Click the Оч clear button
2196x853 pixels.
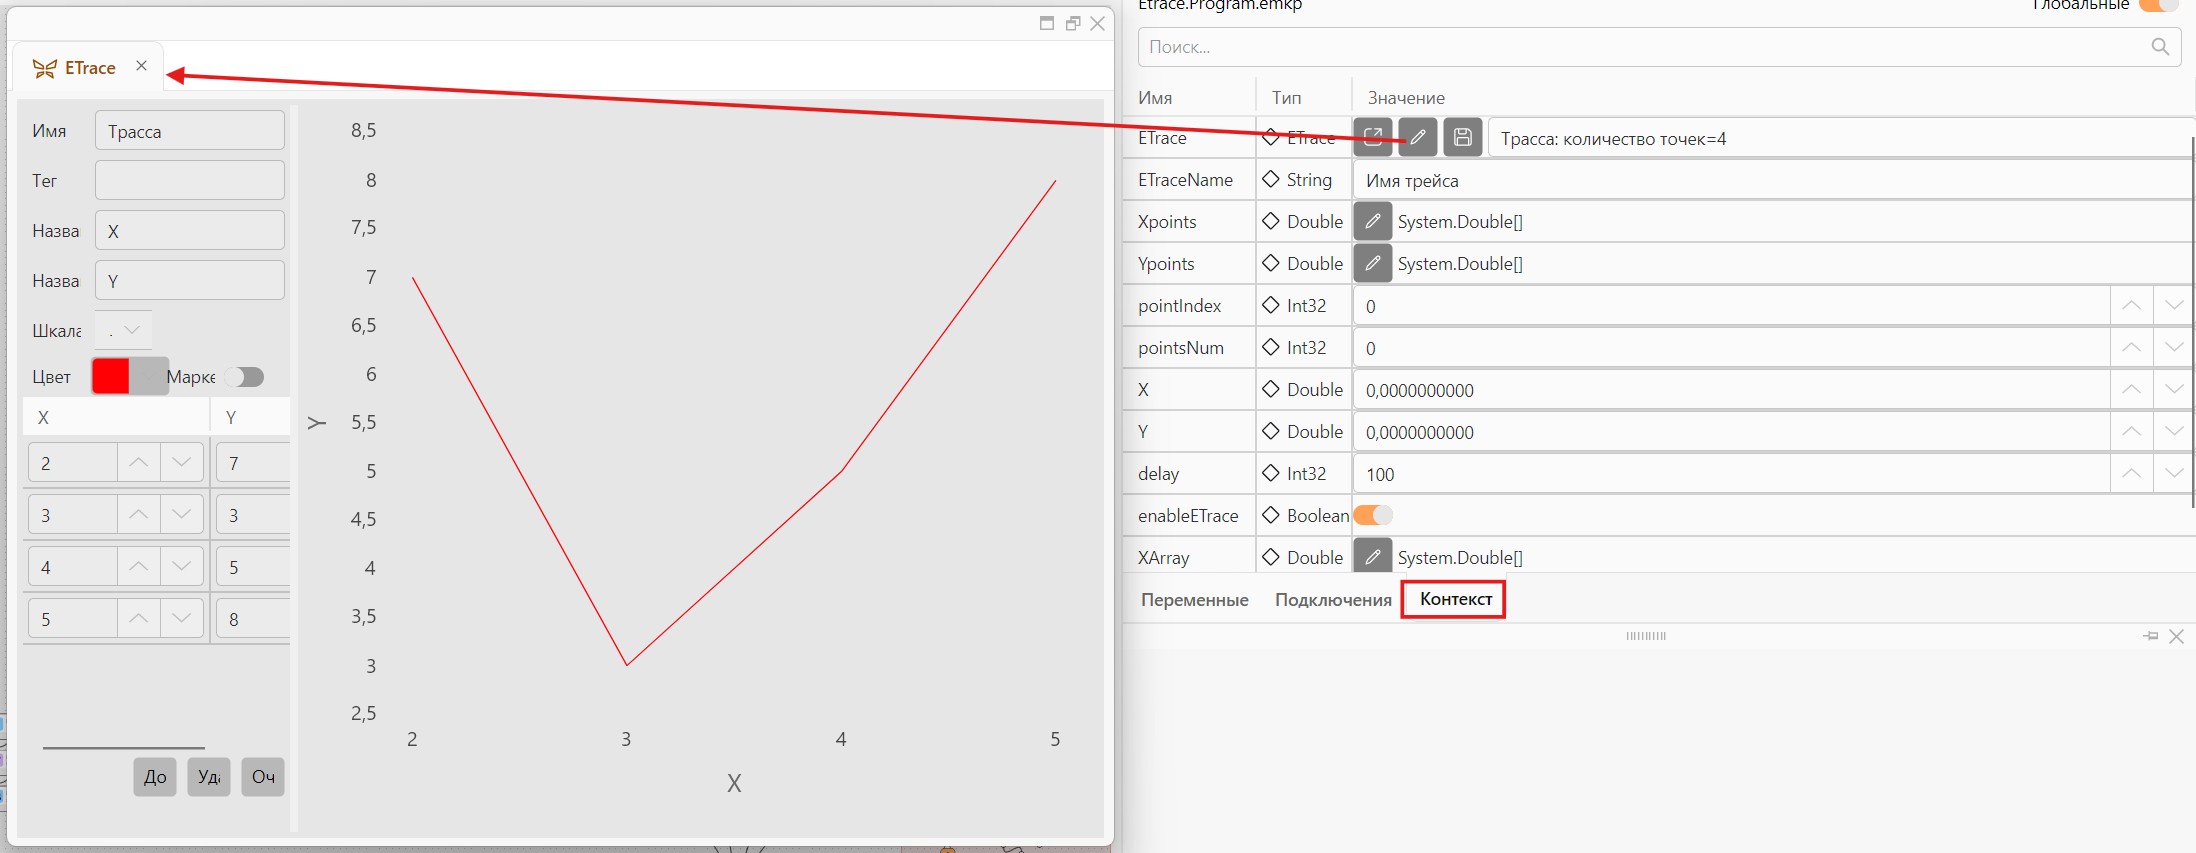(x=263, y=777)
